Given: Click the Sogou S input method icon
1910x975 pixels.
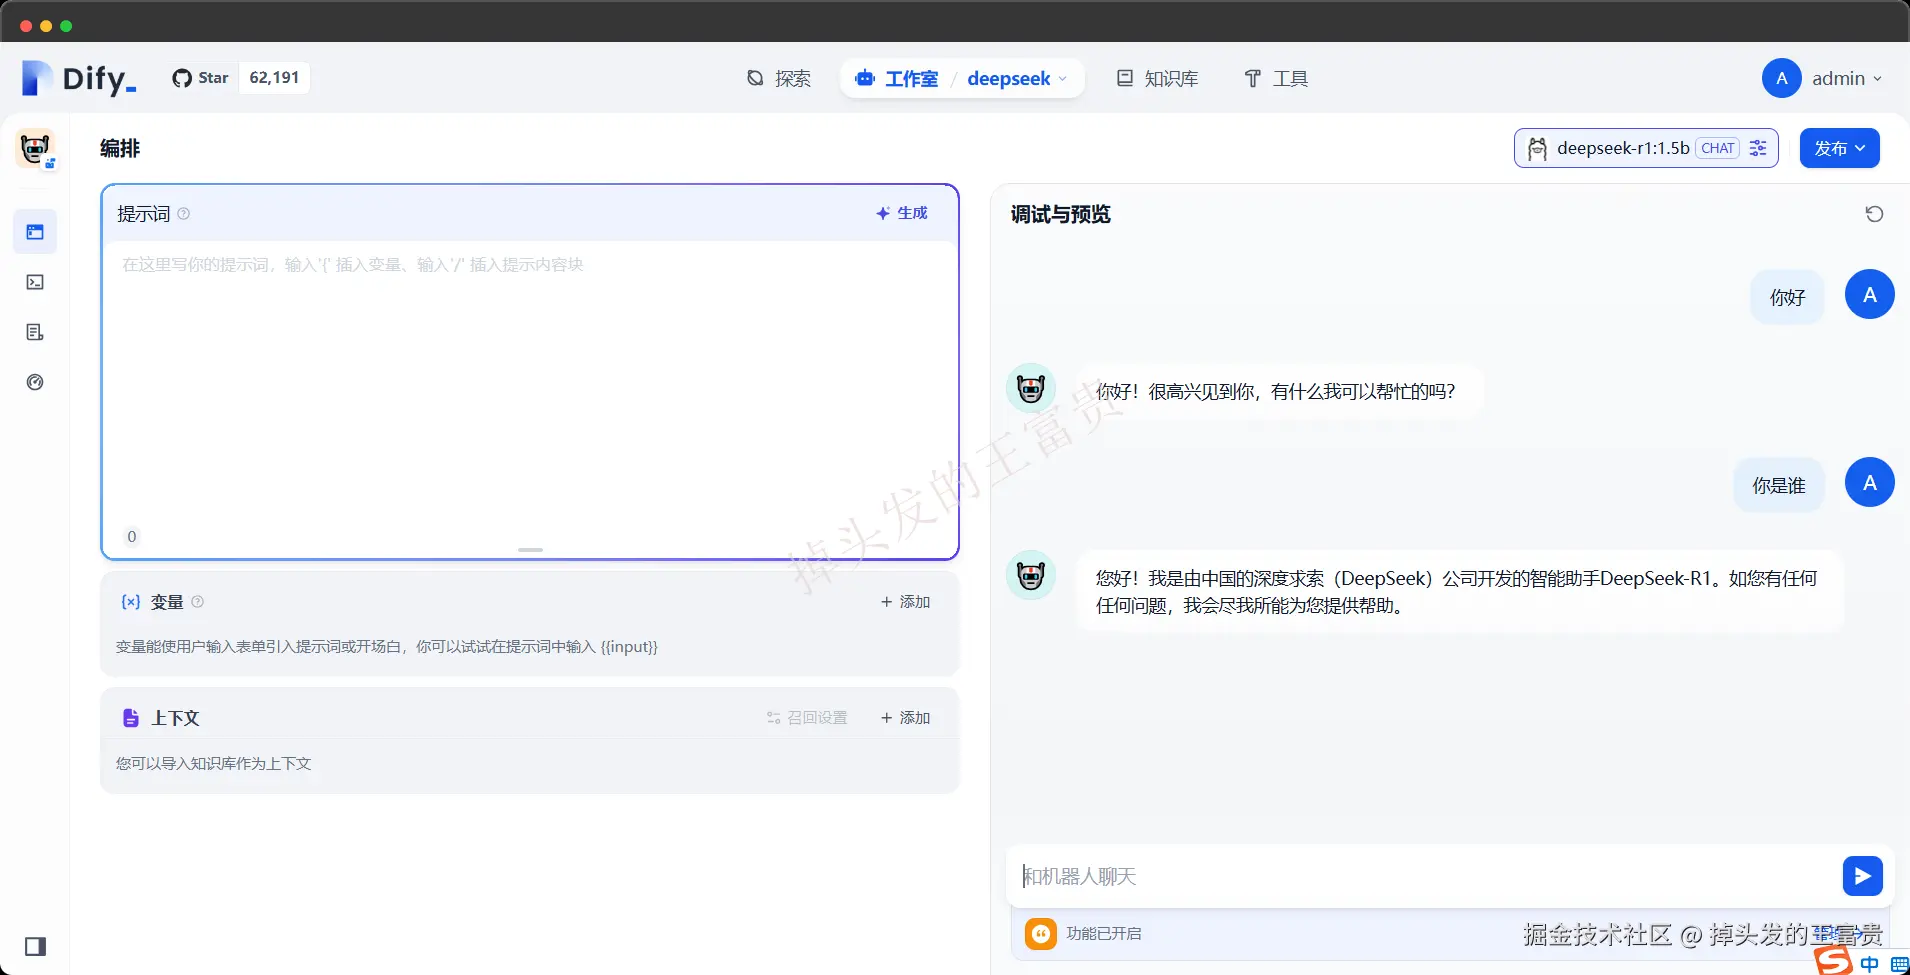Looking at the screenshot, I should point(1833,961).
